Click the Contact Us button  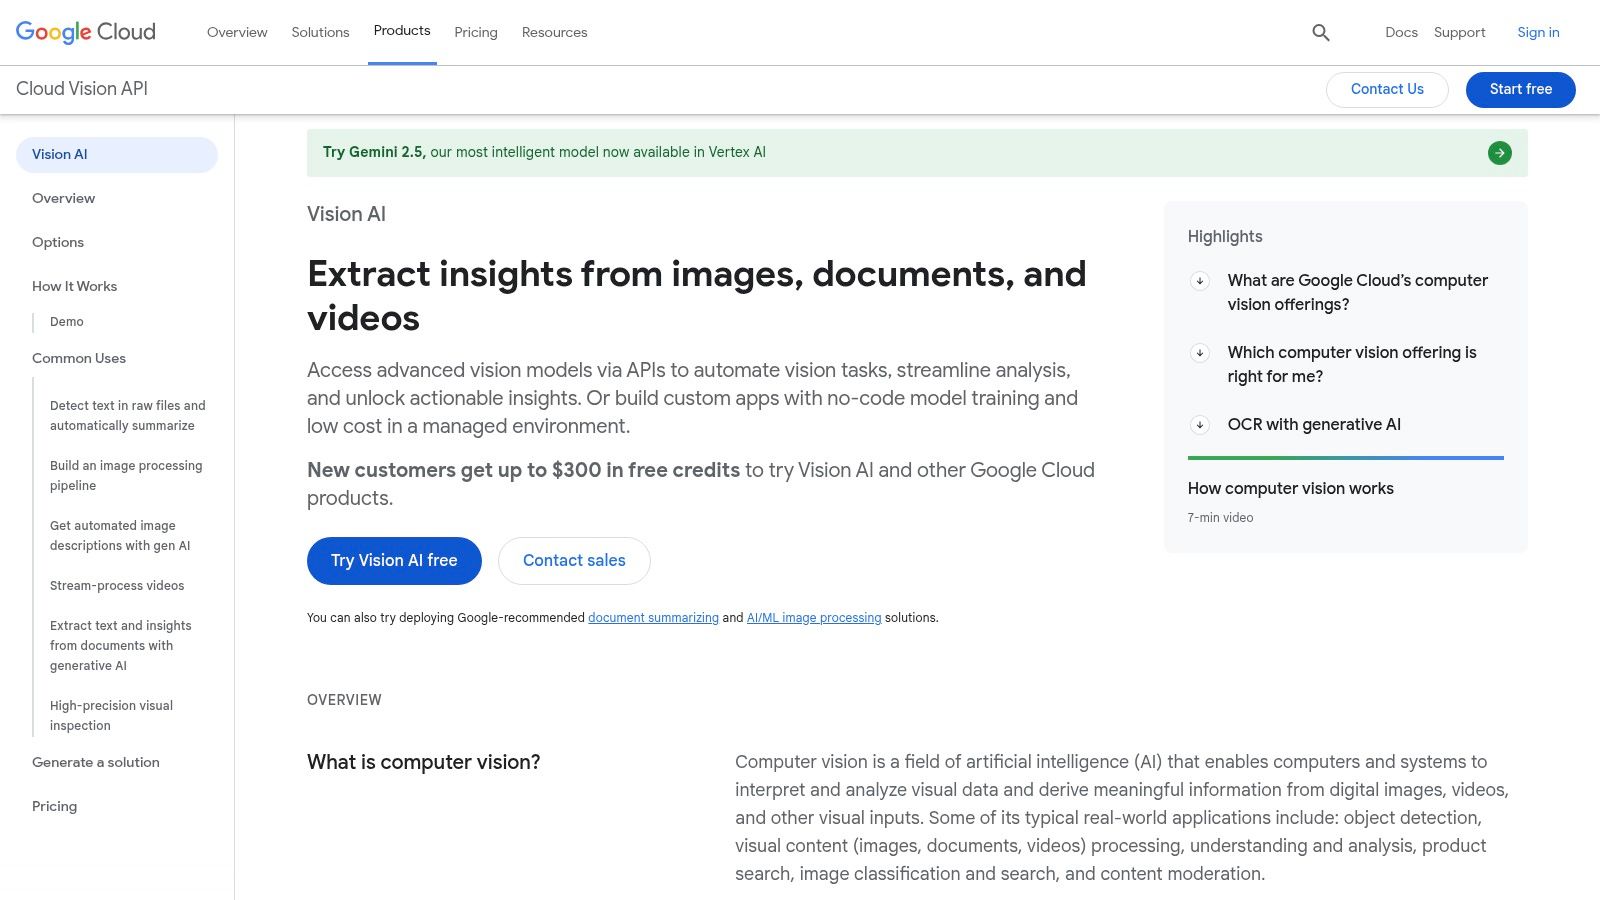(x=1387, y=89)
